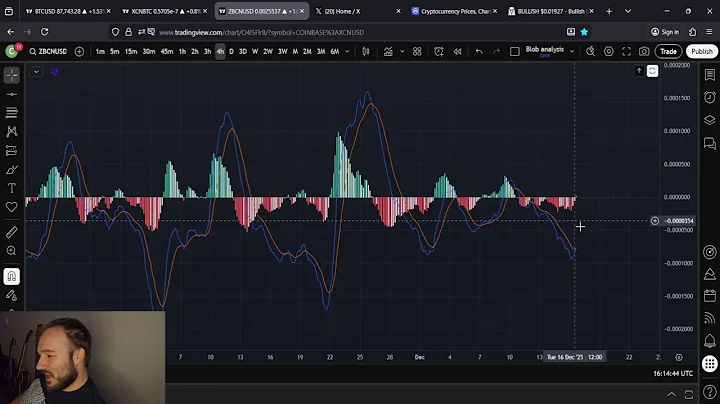Open the time axis settings gear
Viewport: 720px width, 404px height.
(679, 357)
